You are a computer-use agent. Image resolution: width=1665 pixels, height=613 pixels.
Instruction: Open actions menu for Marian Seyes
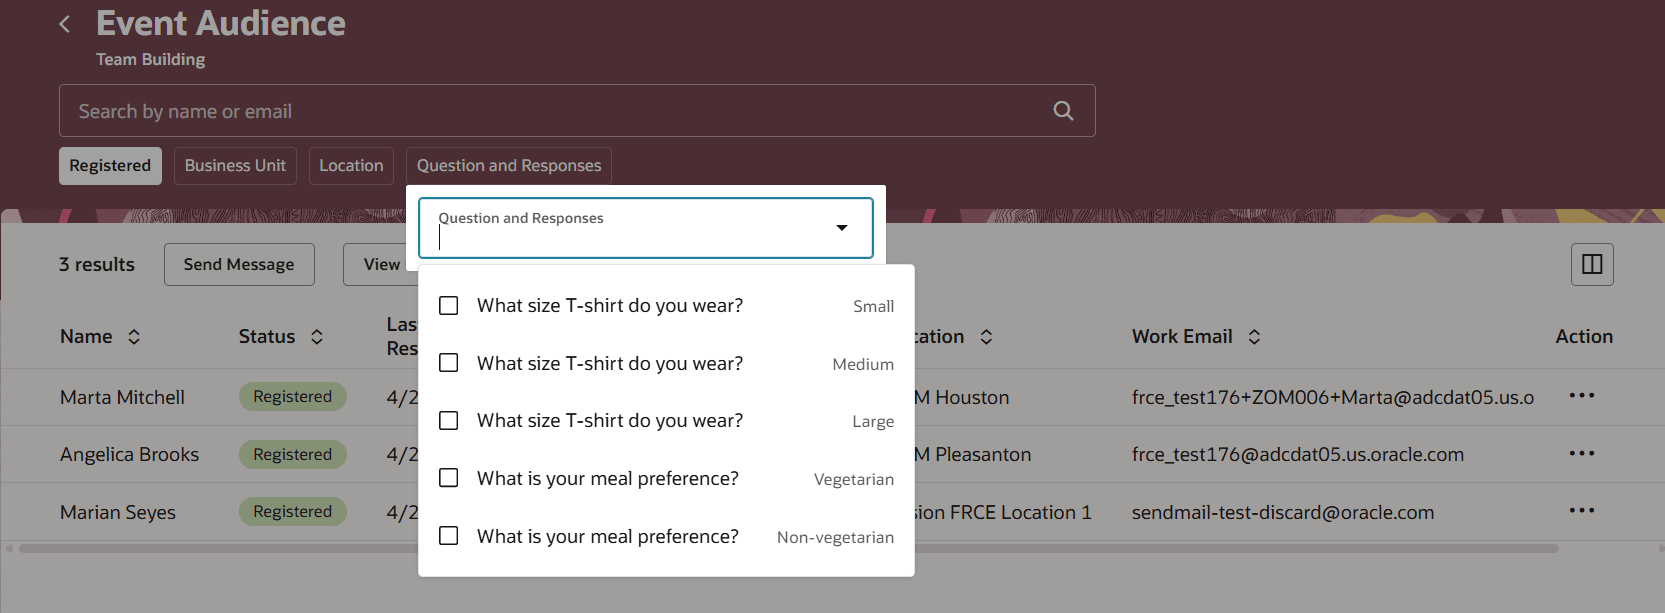1582,511
